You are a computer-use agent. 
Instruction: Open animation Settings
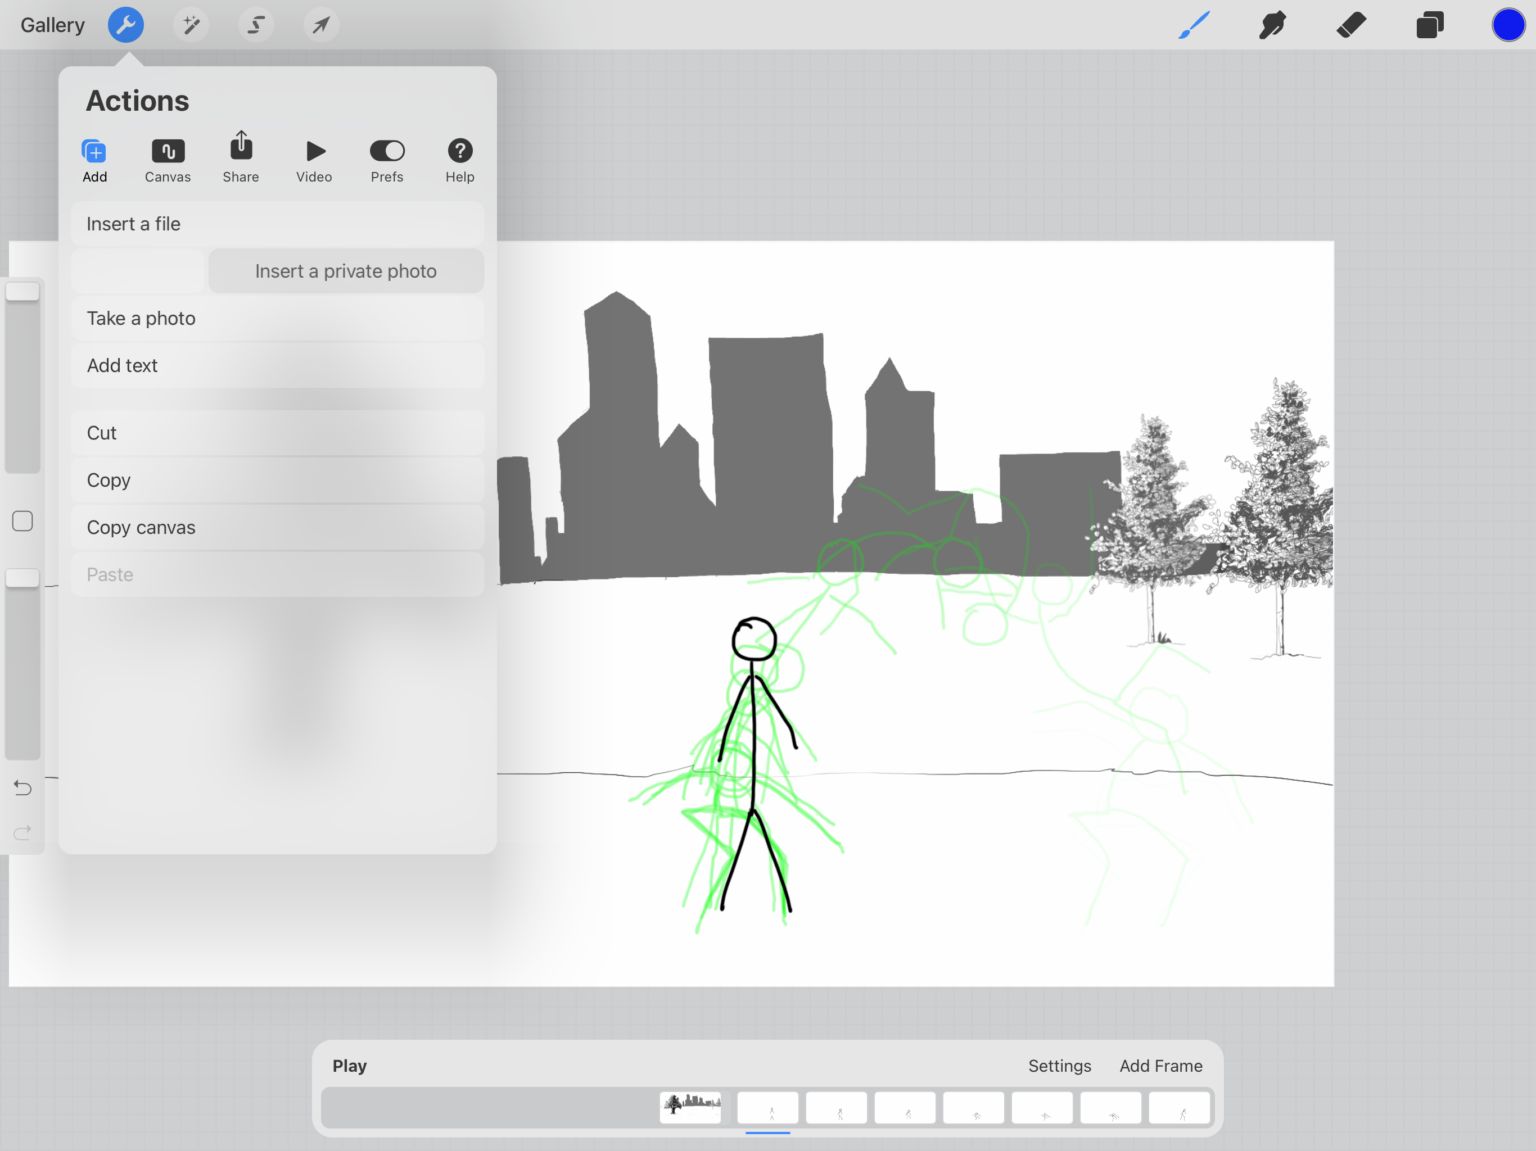tap(1059, 1066)
